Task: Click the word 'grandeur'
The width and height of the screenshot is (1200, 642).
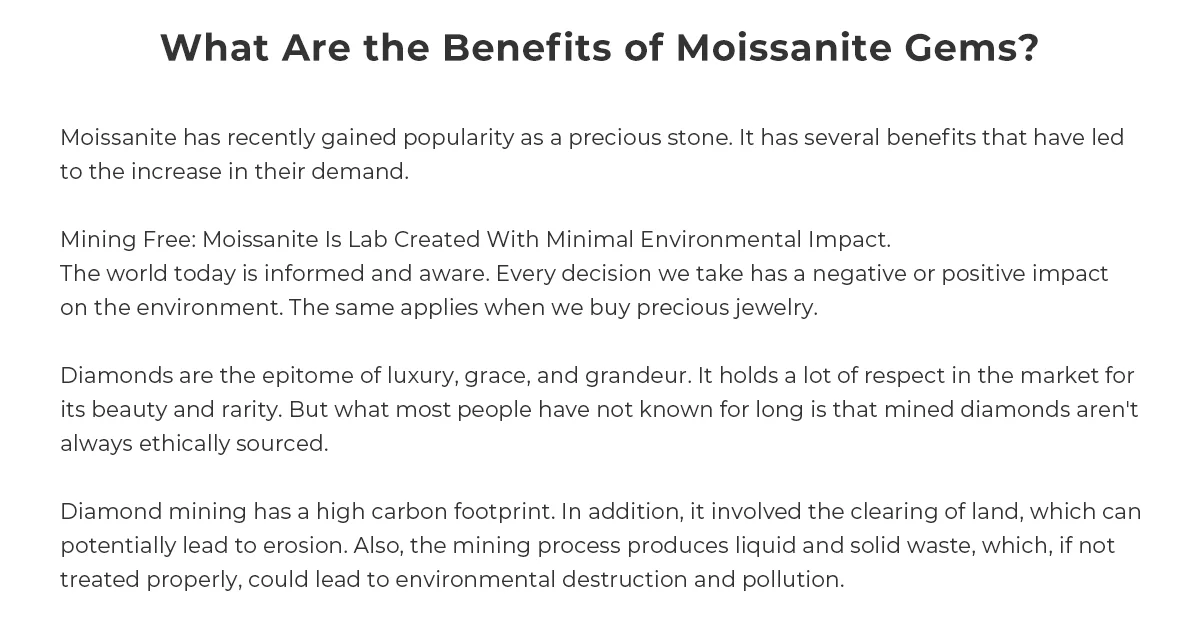Action: 636,376
